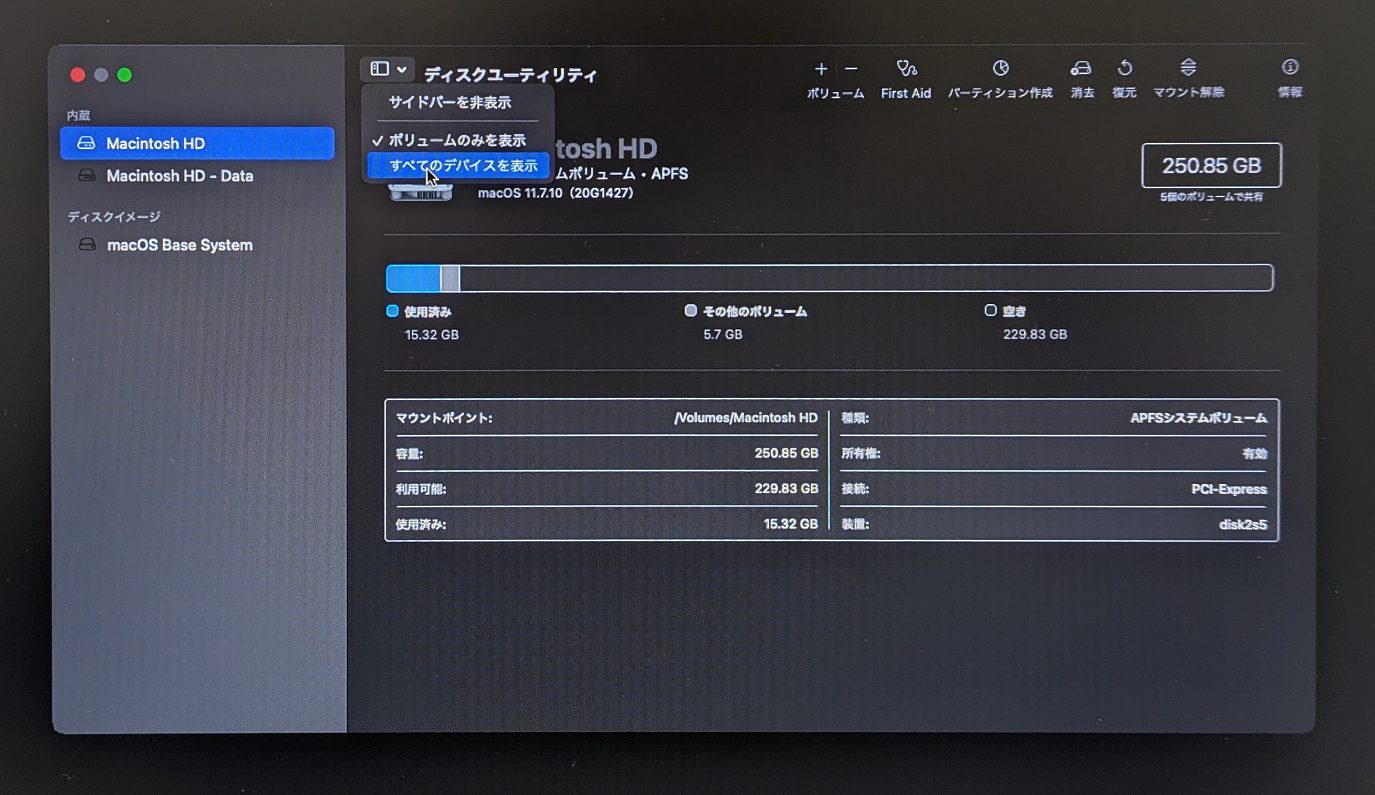Click the マウント解除 unmount icon
Screen dimensions: 1375x795
coord(1188,68)
